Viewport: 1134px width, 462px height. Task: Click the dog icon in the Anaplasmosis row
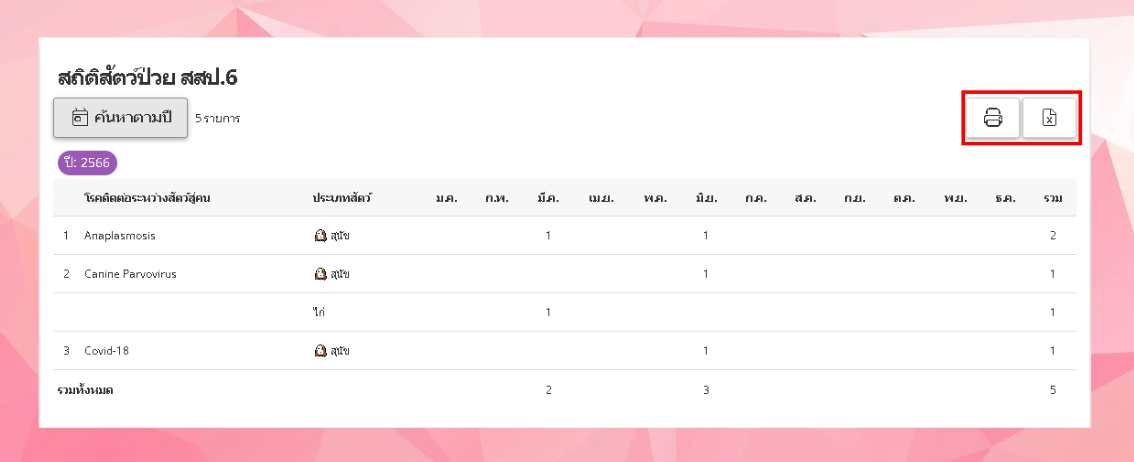[x=320, y=236]
